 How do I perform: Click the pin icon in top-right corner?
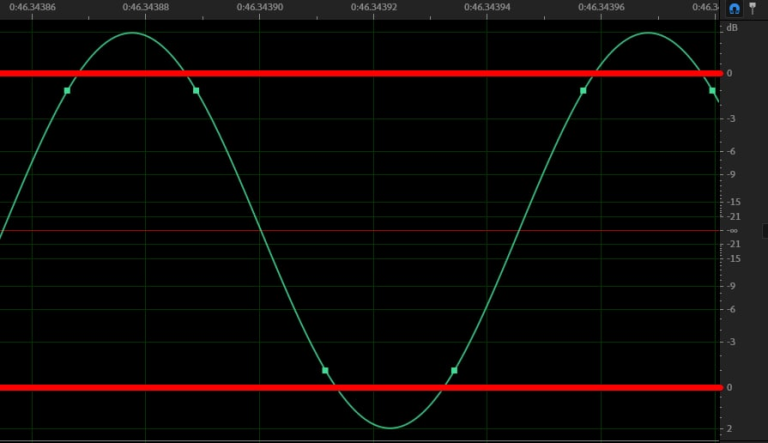pos(753,8)
